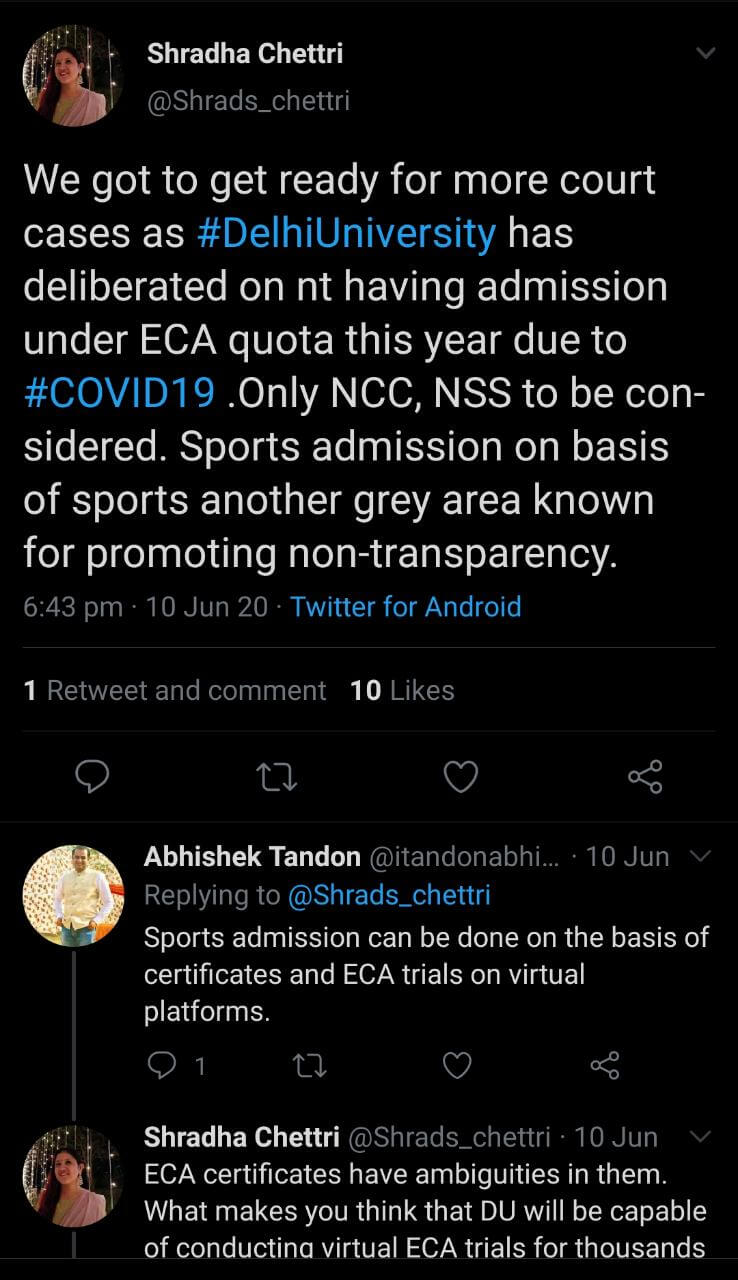Reply to Abhishek Tandon's comment

point(161,1066)
